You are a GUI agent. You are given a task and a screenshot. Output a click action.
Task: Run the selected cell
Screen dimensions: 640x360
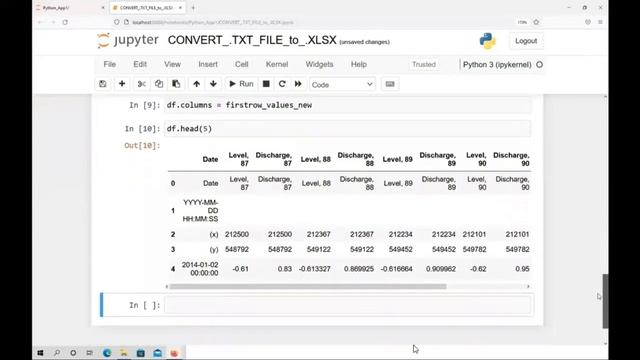pos(241,84)
